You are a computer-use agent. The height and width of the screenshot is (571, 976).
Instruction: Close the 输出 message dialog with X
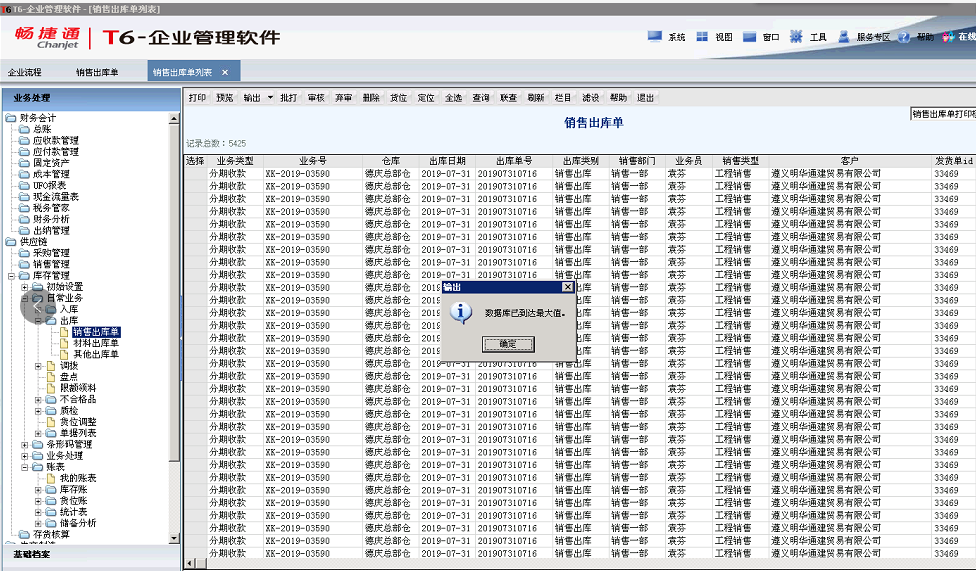tap(567, 287)
